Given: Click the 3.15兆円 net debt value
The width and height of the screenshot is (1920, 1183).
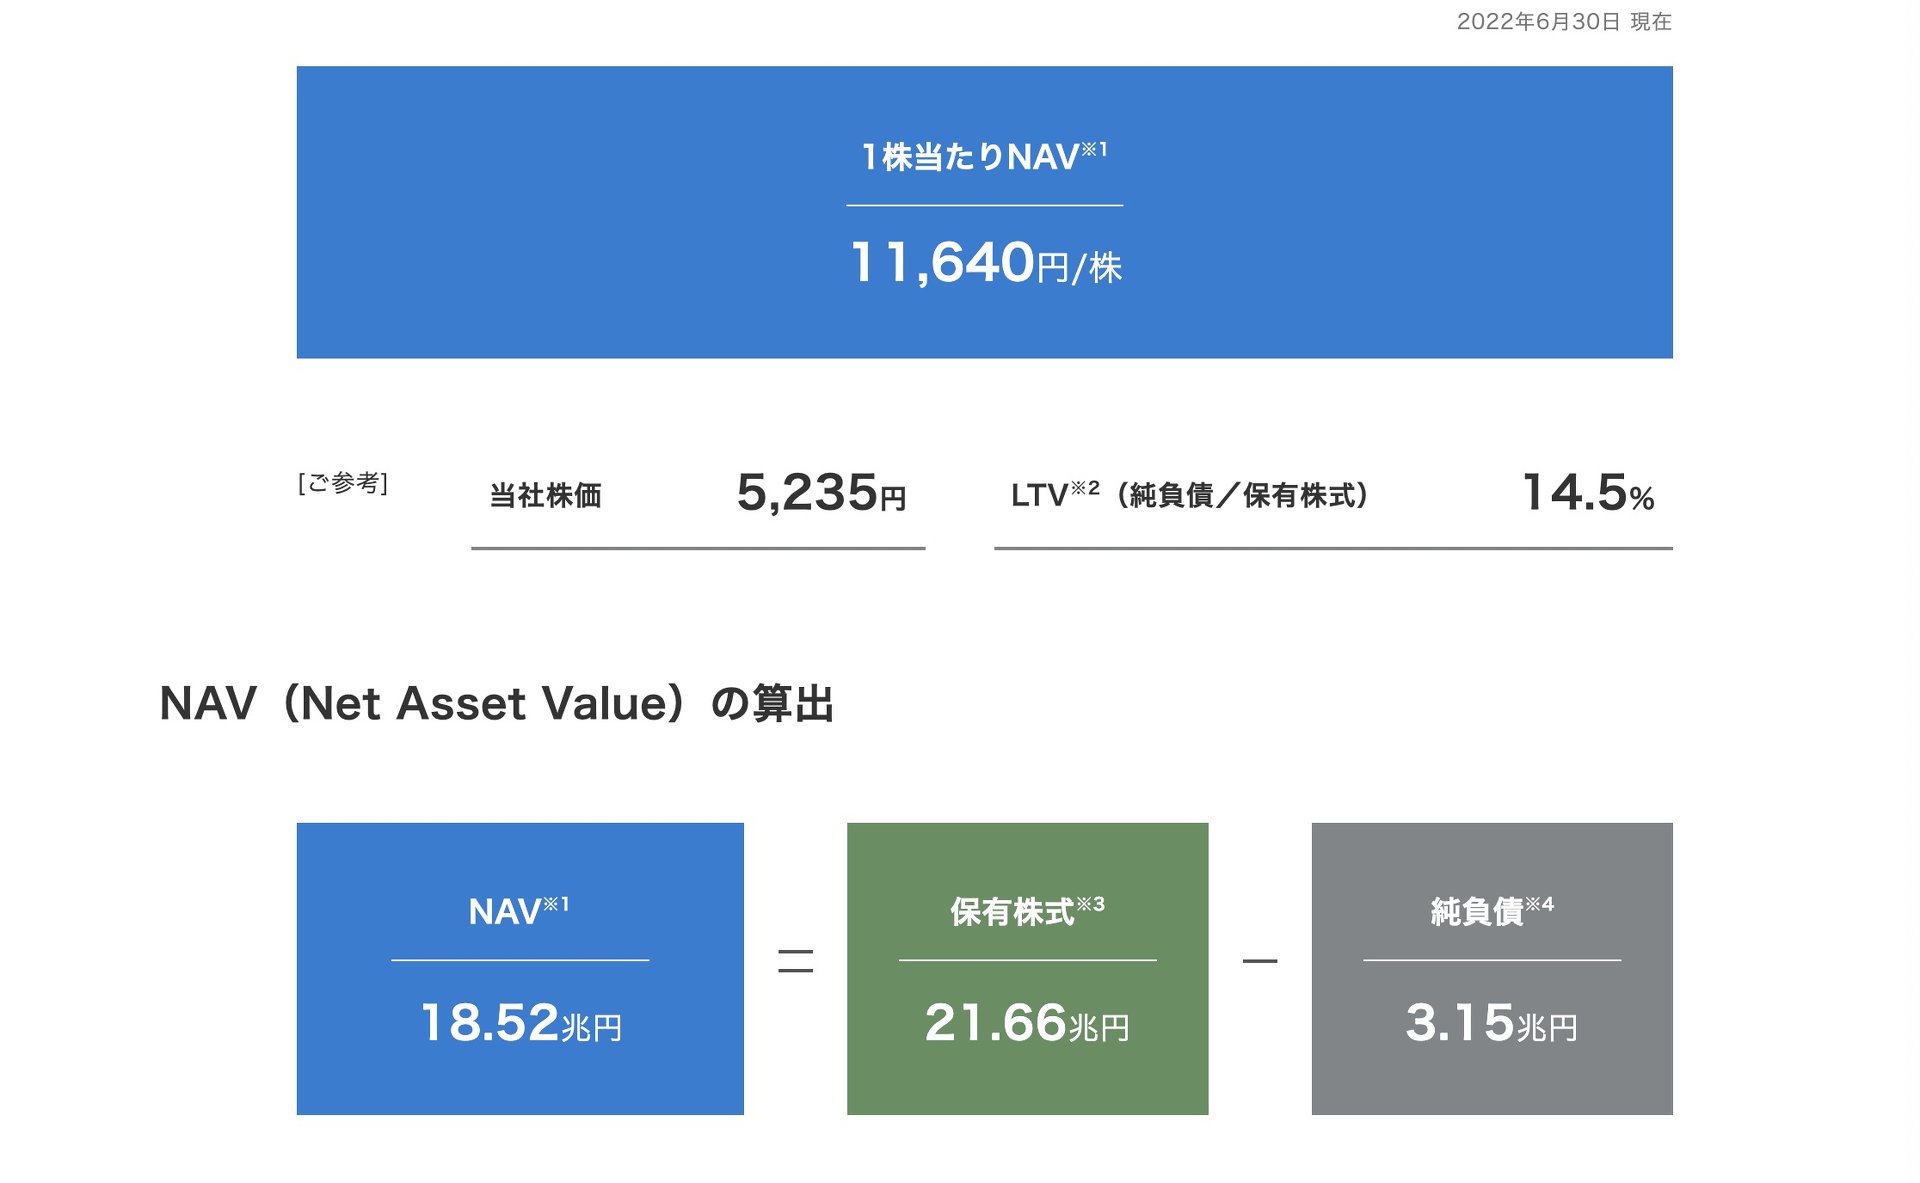Looking at the screenshot, I should point(1491,1023).
